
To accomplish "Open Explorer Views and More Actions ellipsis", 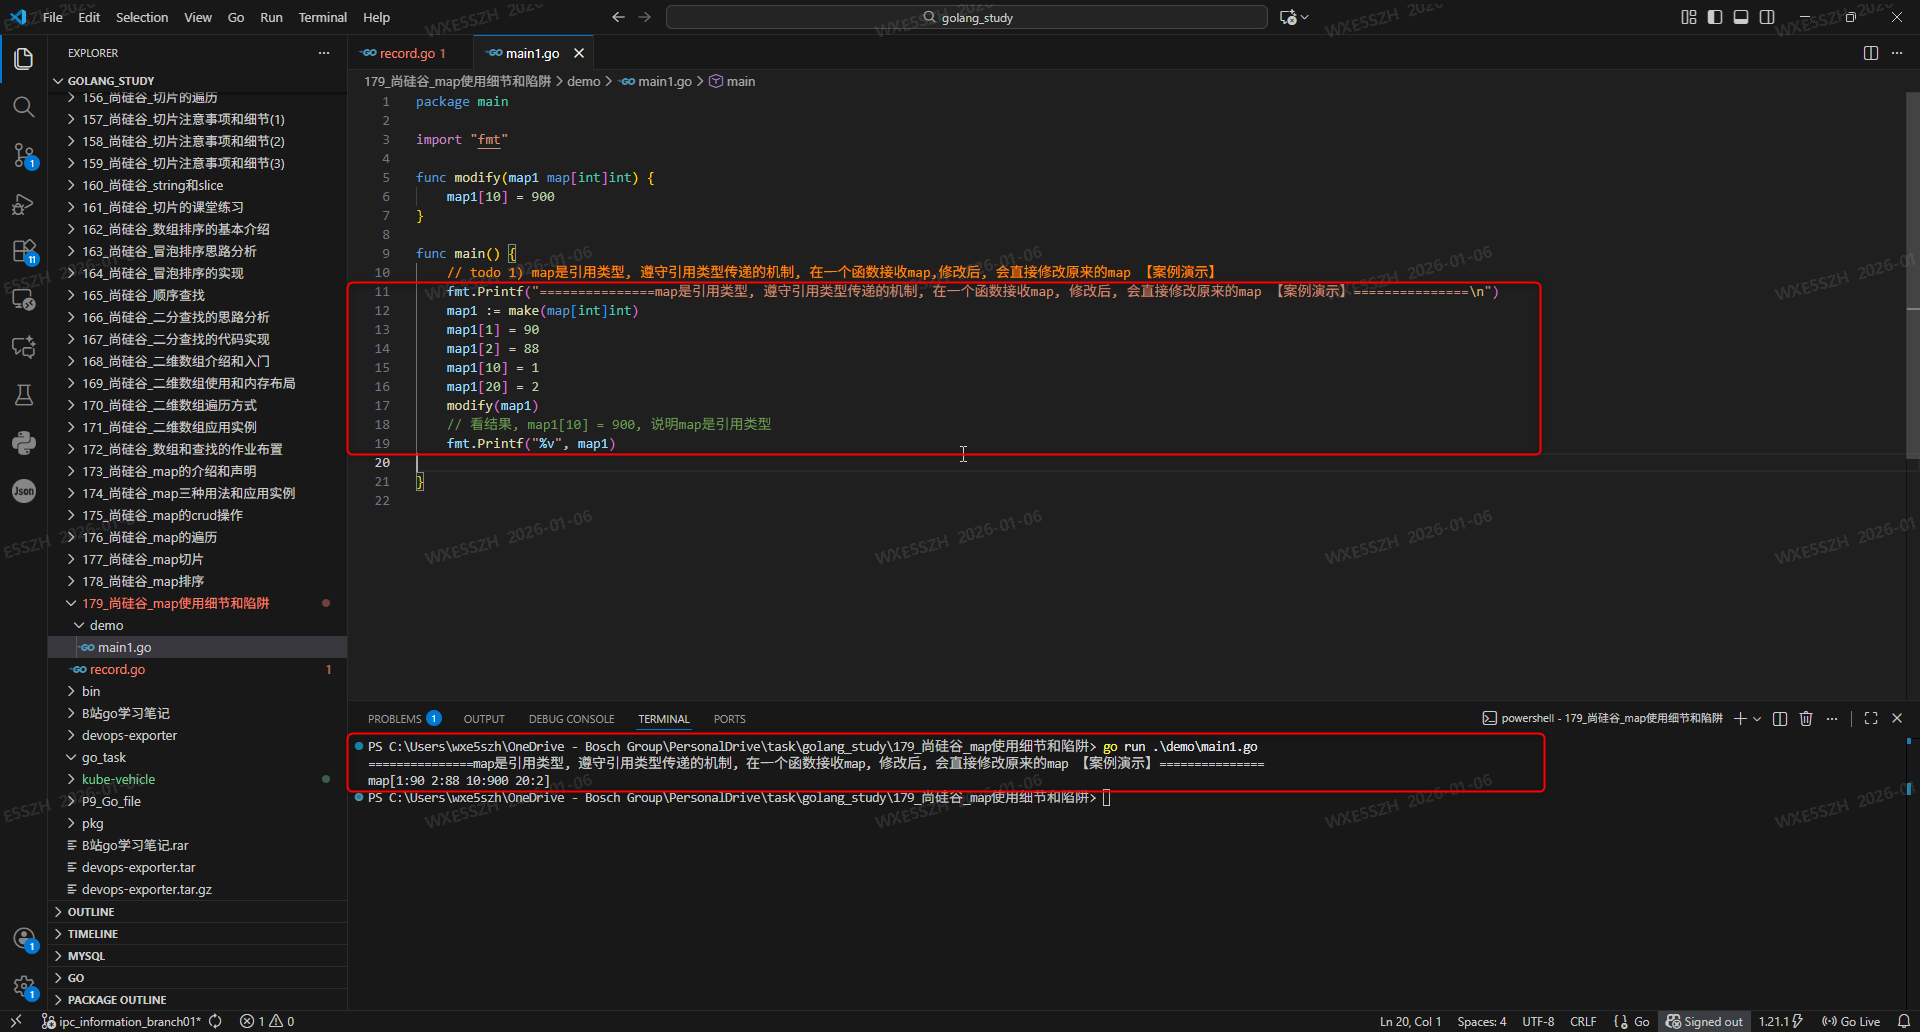I will point(324,53).
